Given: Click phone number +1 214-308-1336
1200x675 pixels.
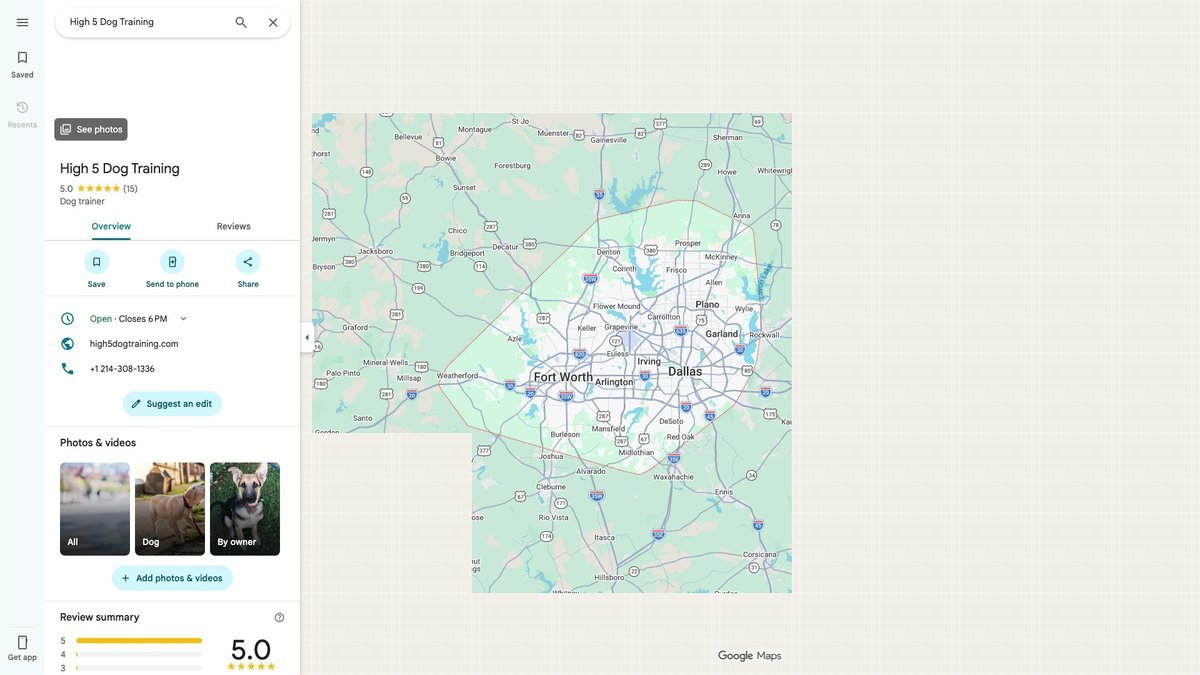Looking at the screenshot, I should click(x=122, y=369).
